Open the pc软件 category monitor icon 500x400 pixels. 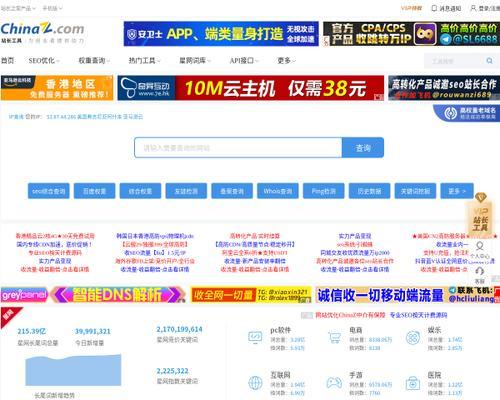point(255,338)
